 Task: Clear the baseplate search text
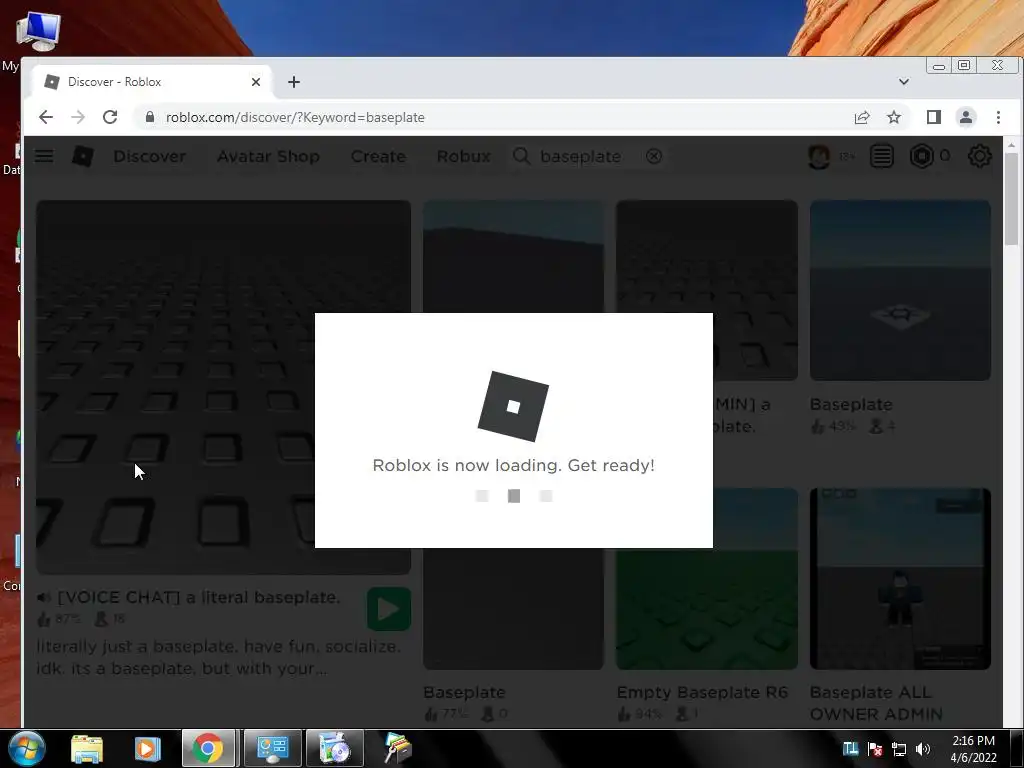click(x=654, y=156)
